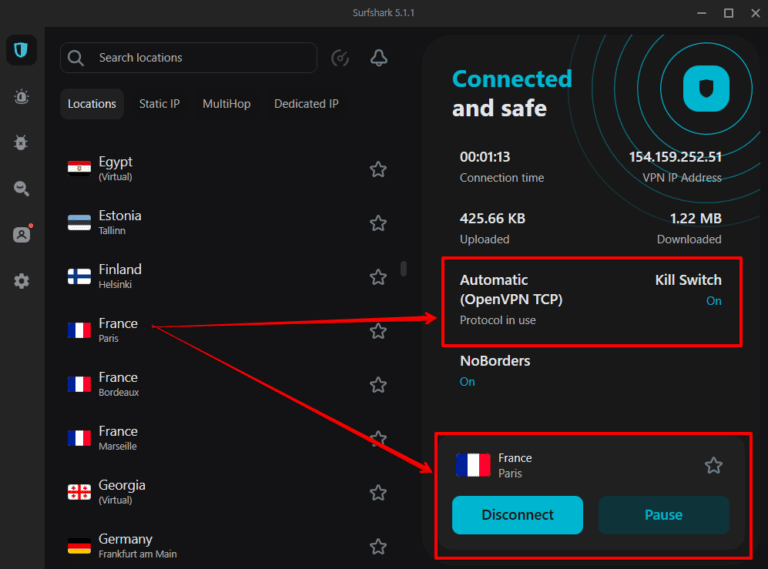
Task: Open the Surfshark VPN shield section
Action: (x=21, y=50)
